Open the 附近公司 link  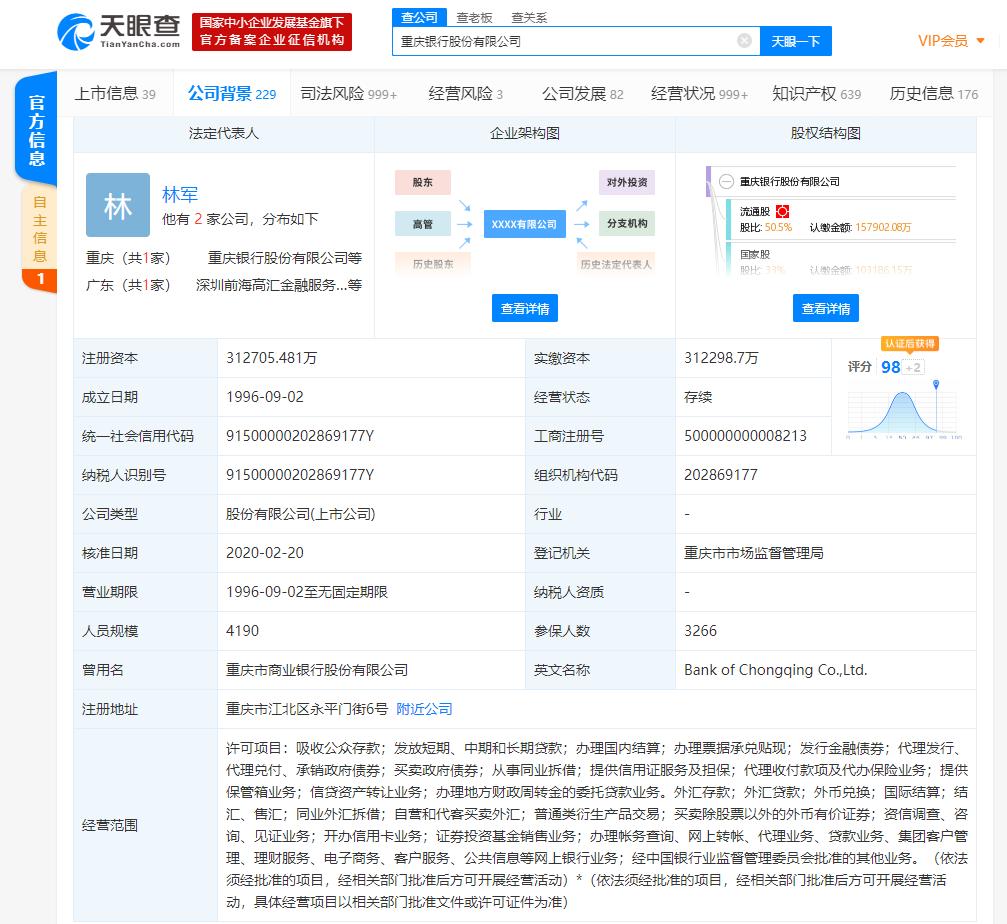tap(424, 709)
